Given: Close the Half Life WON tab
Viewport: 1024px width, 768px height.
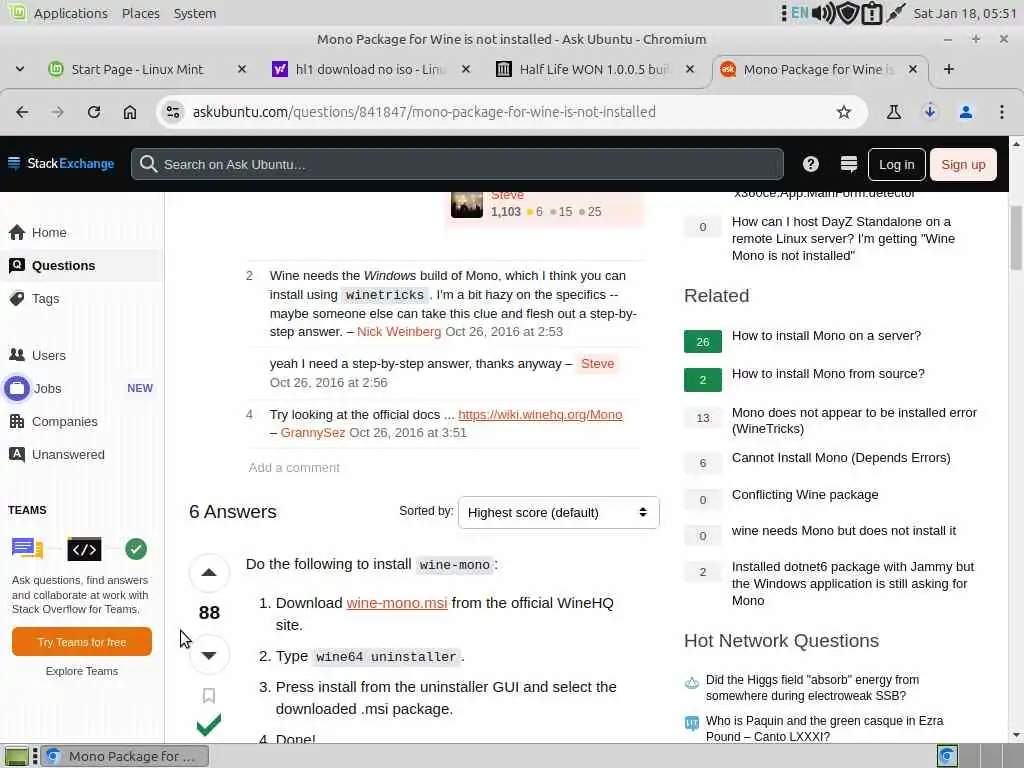Looking at the screenshot, I should 690,69.
